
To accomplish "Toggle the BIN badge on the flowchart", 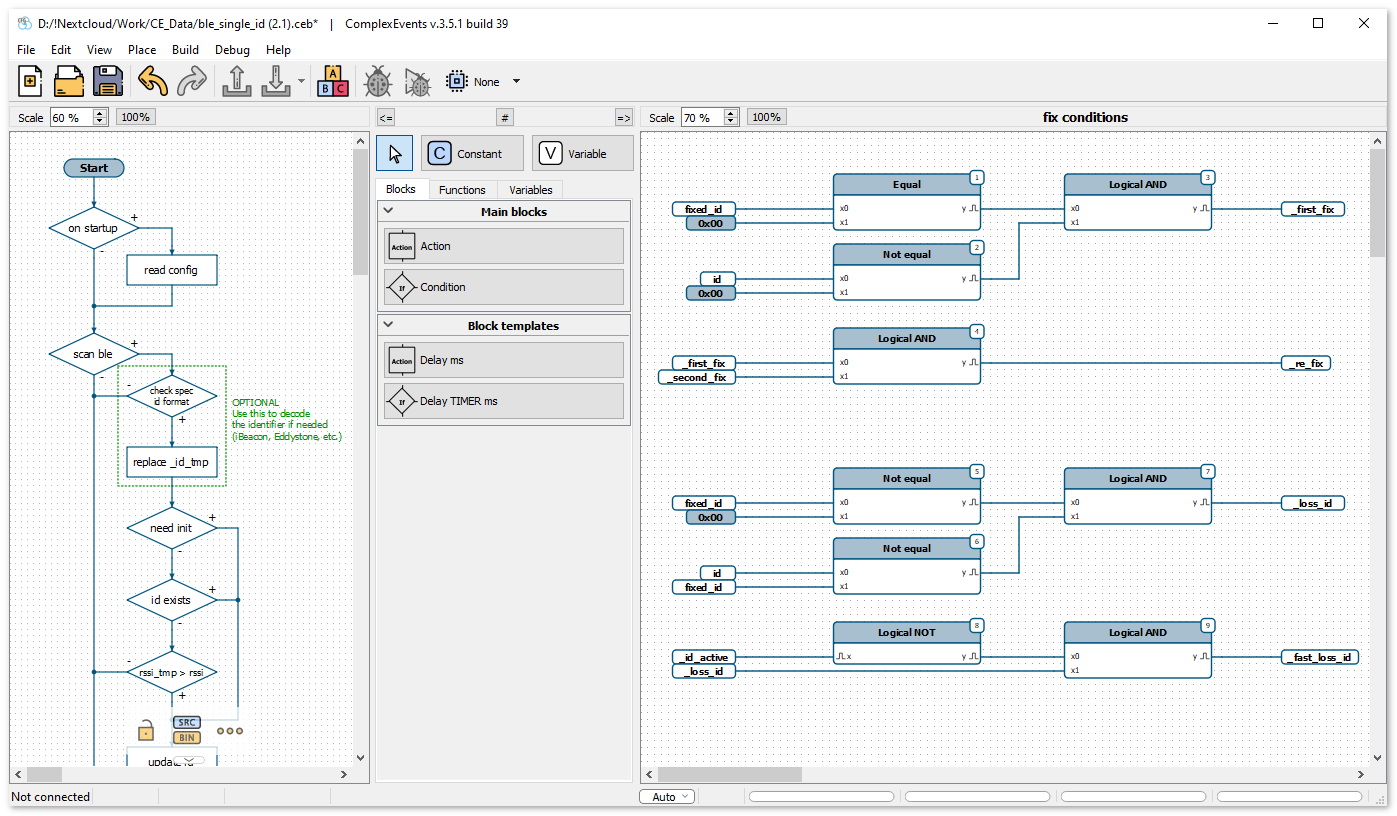I will pyautogui.click(x=186, y=737).
